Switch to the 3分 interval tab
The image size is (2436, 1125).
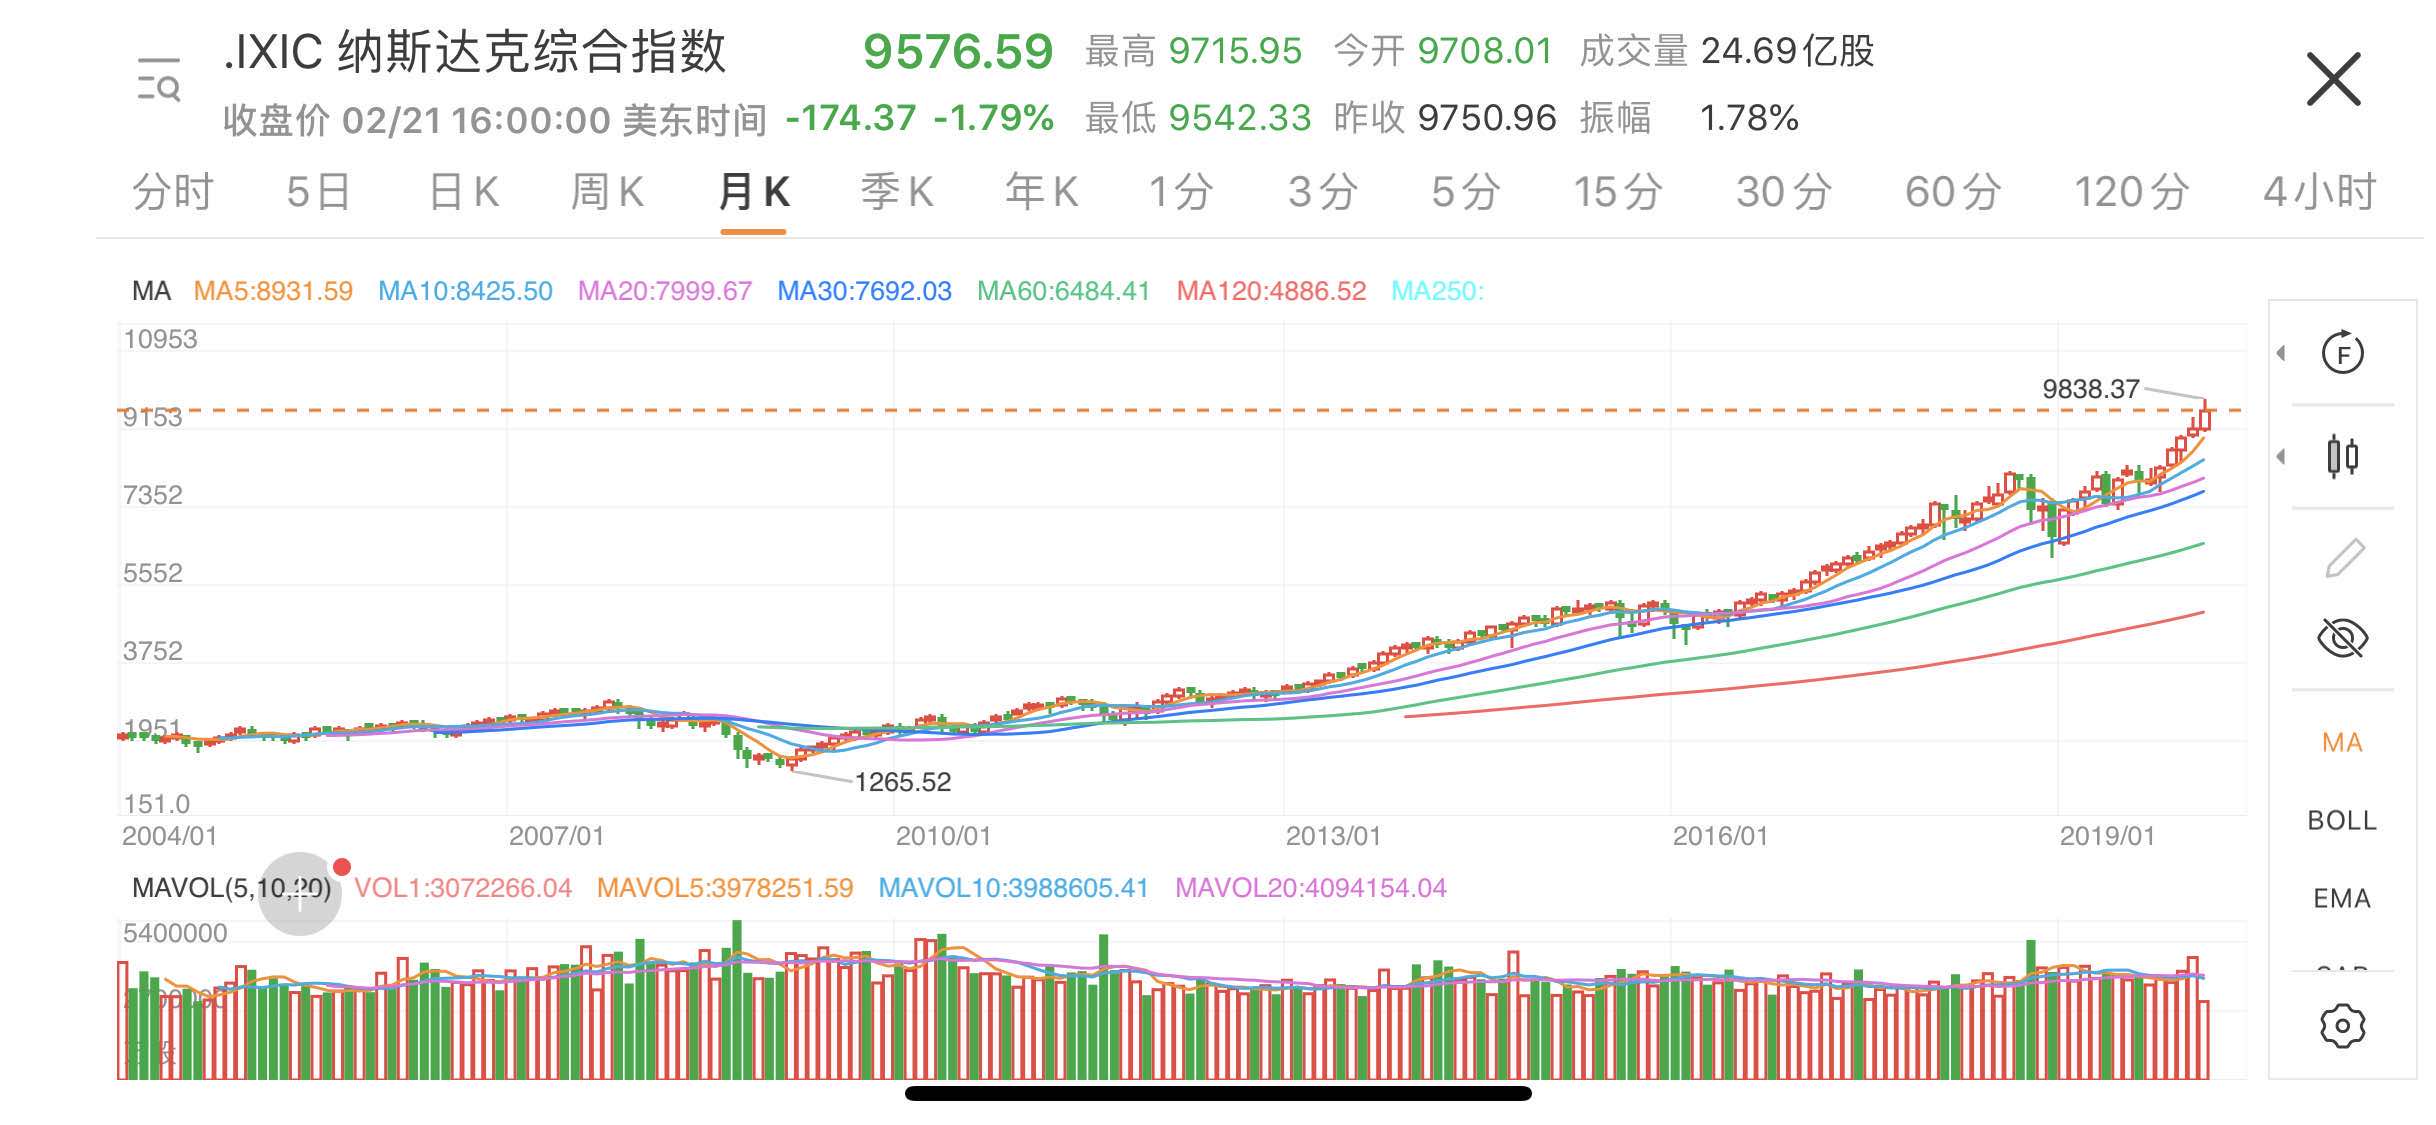(1323, 192)
